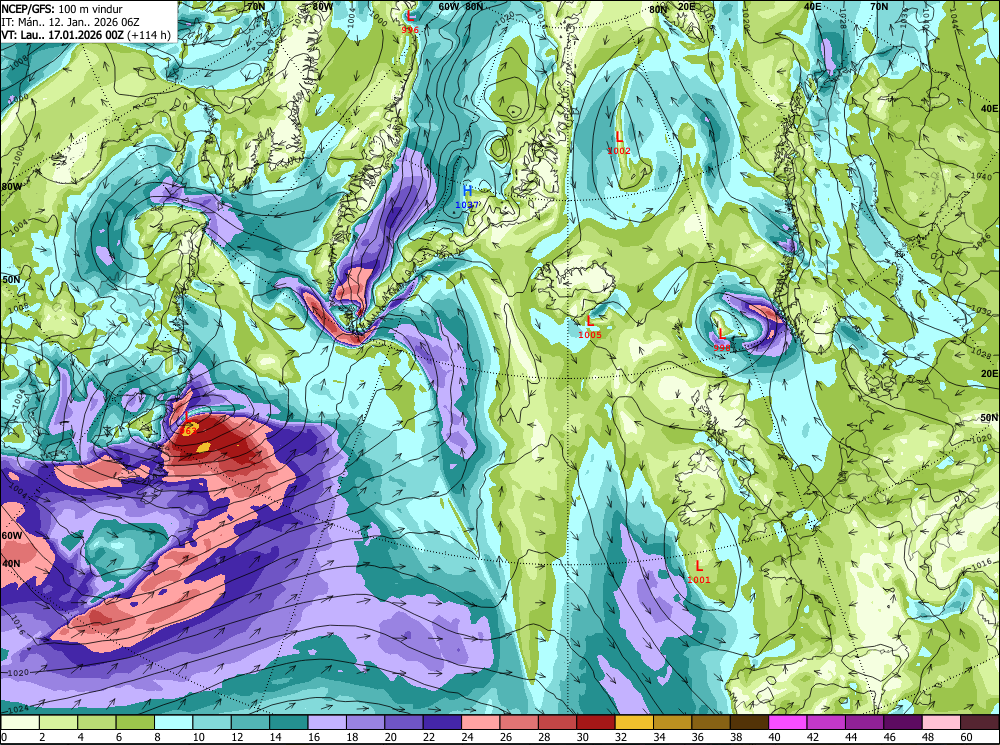The image size is (1000, 745).
Task: Click the '40N' label on left edge
Action: coord(11,564)
